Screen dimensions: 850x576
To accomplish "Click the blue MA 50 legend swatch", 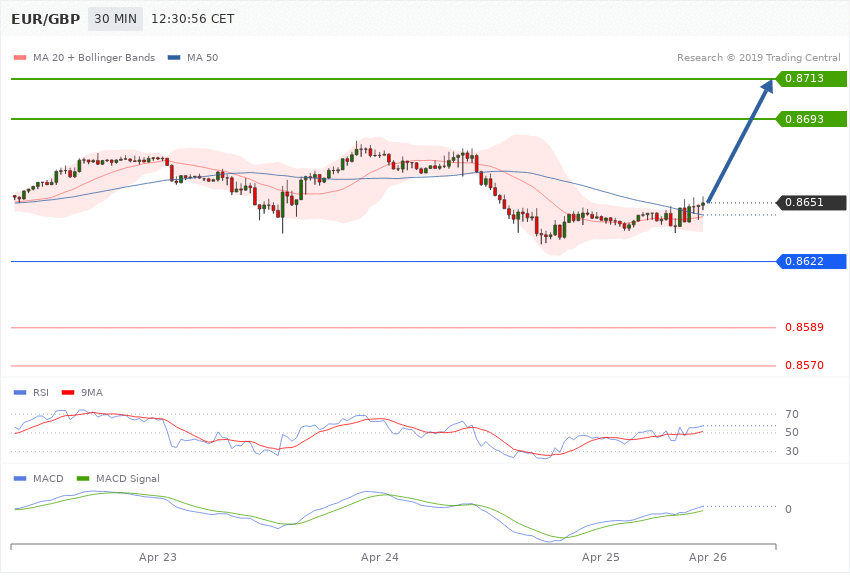I will click(x=174, y=58).
